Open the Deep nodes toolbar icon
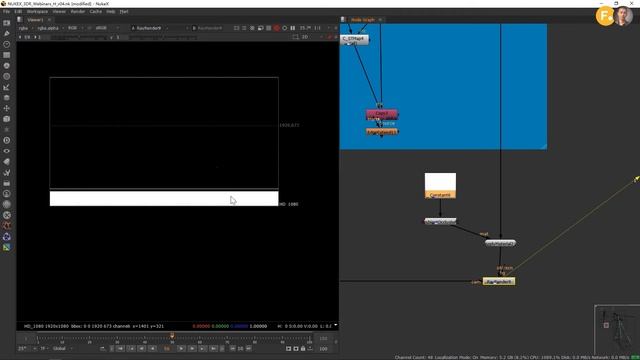Image resolution: width=640 pixels, height=360 pixels. (7, 140)
